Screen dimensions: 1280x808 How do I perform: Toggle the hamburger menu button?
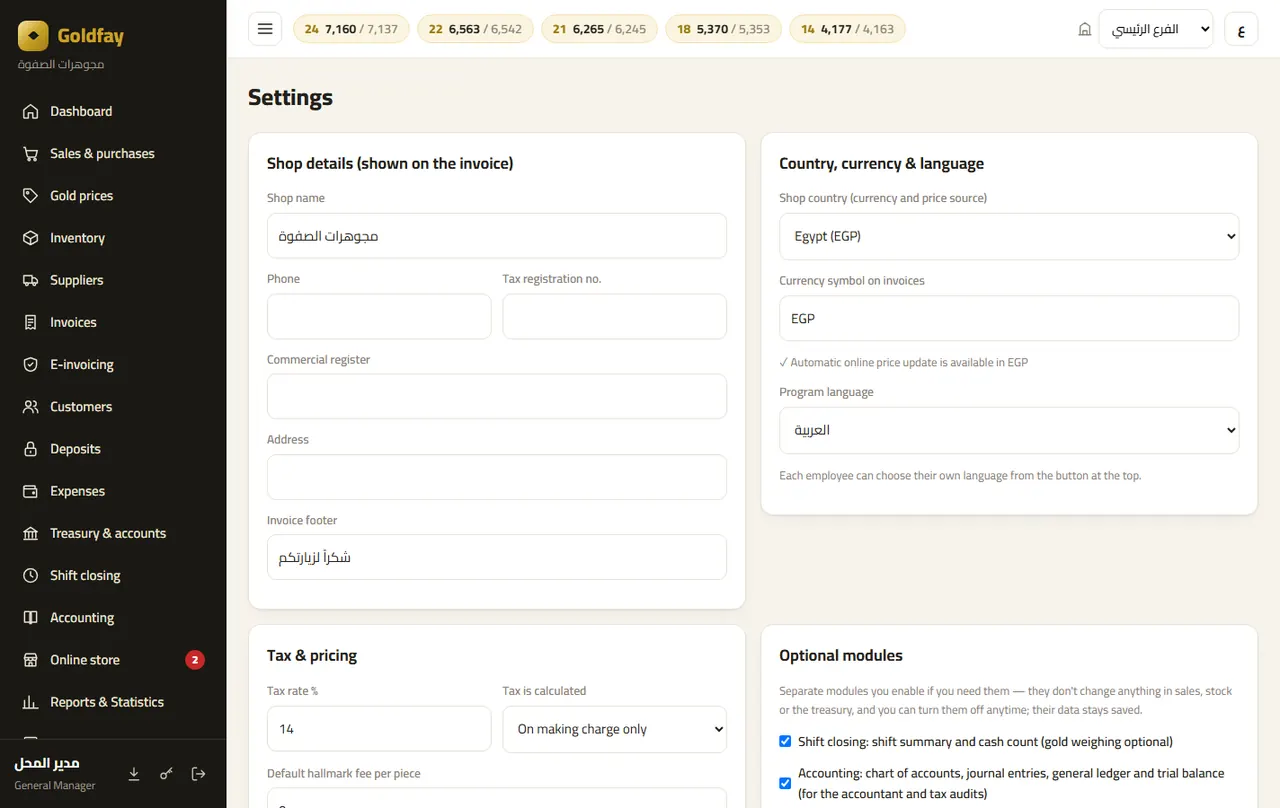(x=265, y=29)
